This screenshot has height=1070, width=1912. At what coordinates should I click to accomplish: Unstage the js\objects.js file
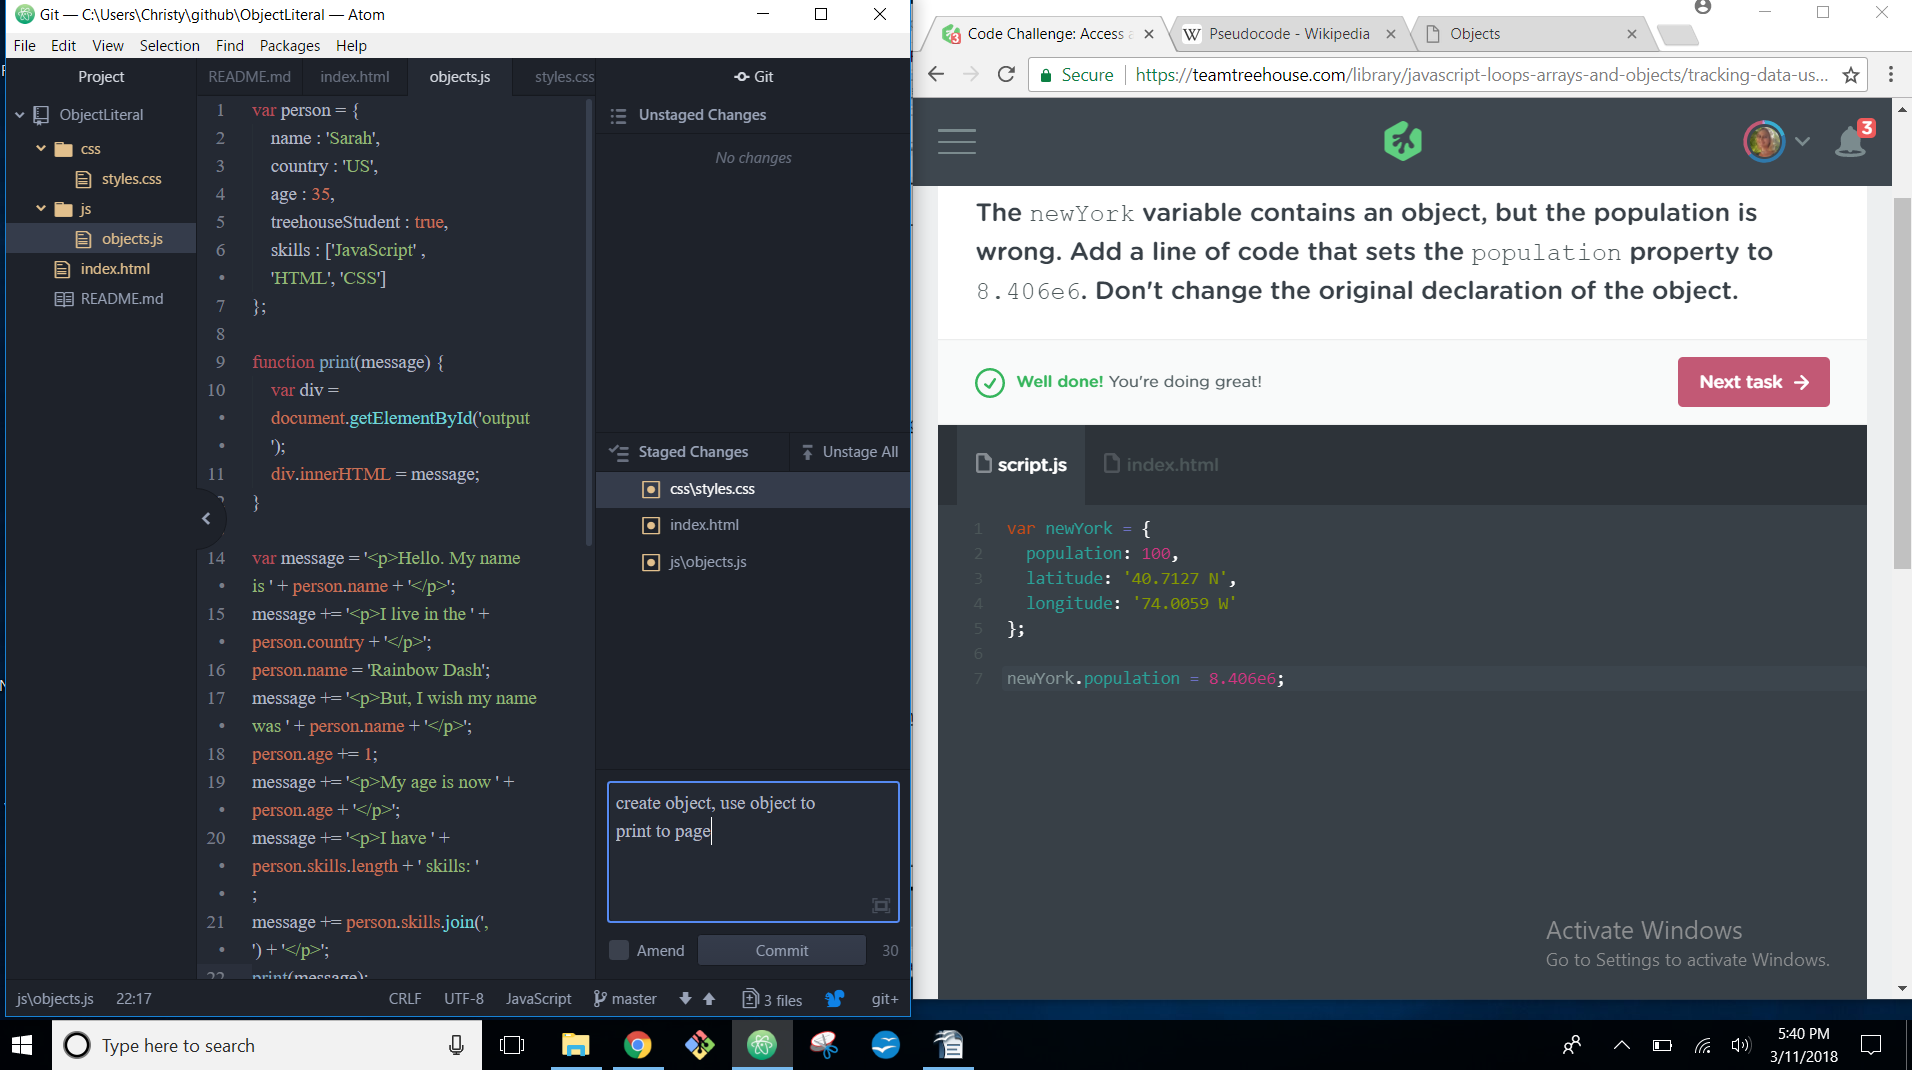coord(708,562)
